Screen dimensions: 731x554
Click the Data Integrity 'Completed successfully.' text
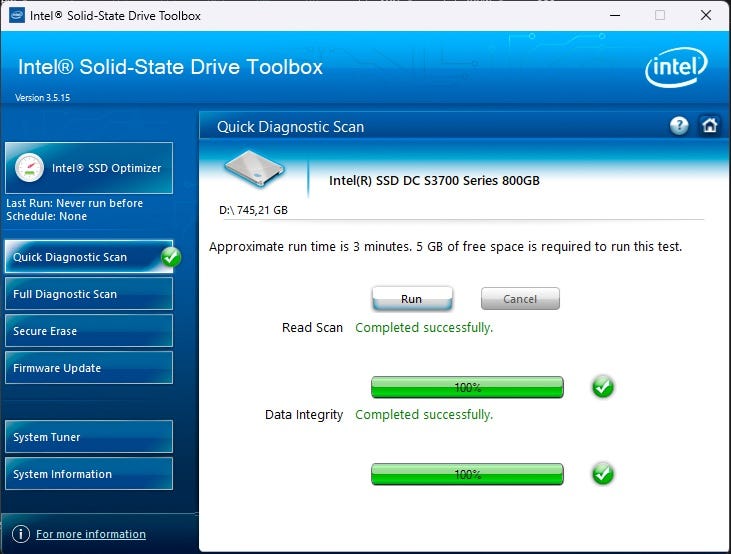click(x=424, y=415)
